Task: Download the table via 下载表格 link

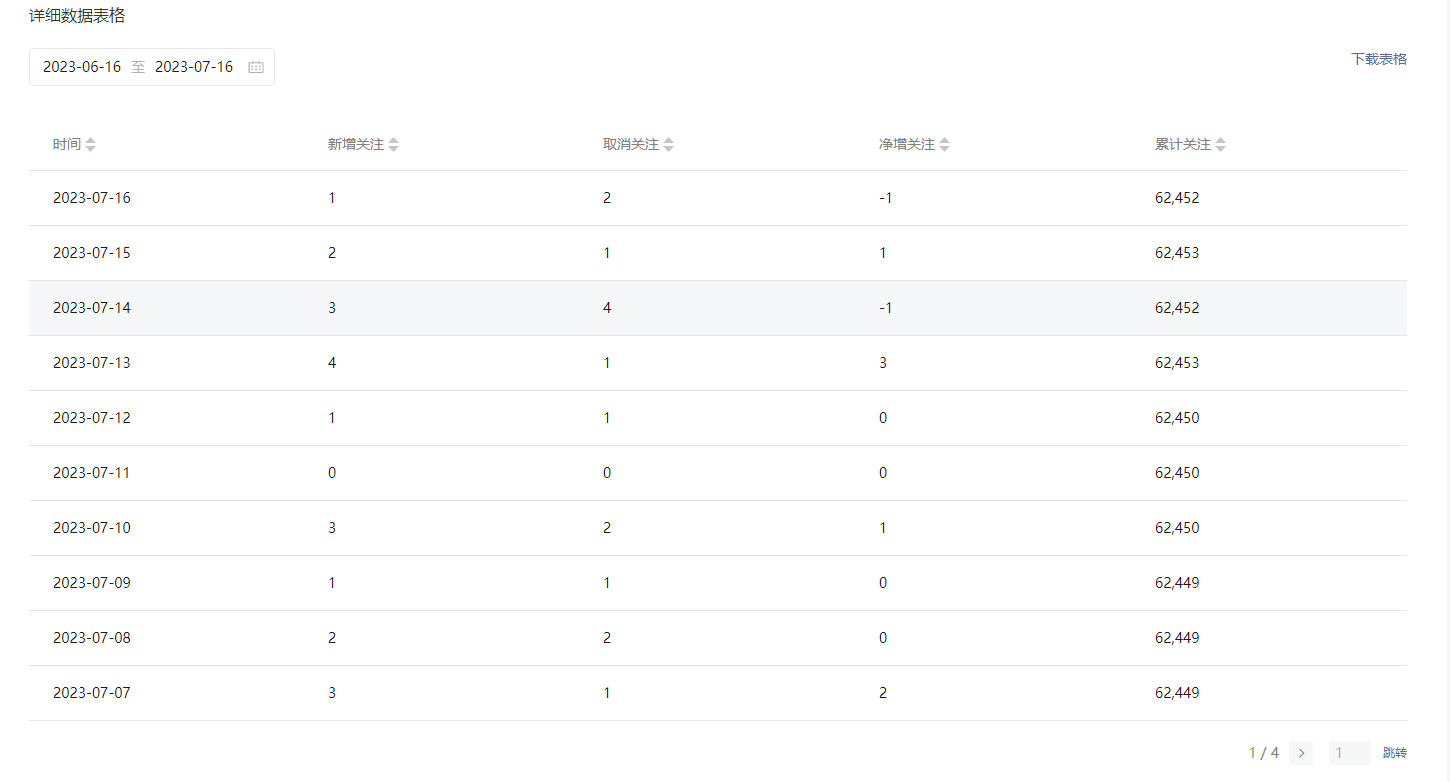Action: pyautogui.click(x=1378, y=59)
